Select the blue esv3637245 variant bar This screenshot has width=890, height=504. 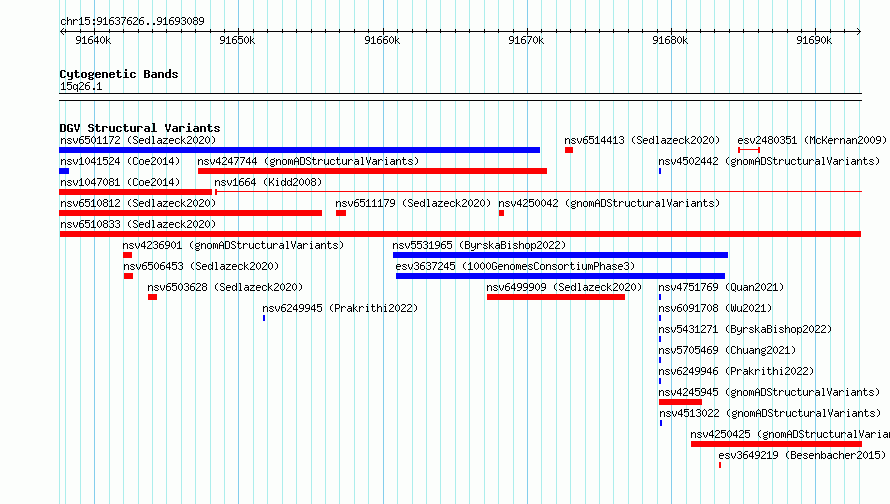click(x=560, y=276)
